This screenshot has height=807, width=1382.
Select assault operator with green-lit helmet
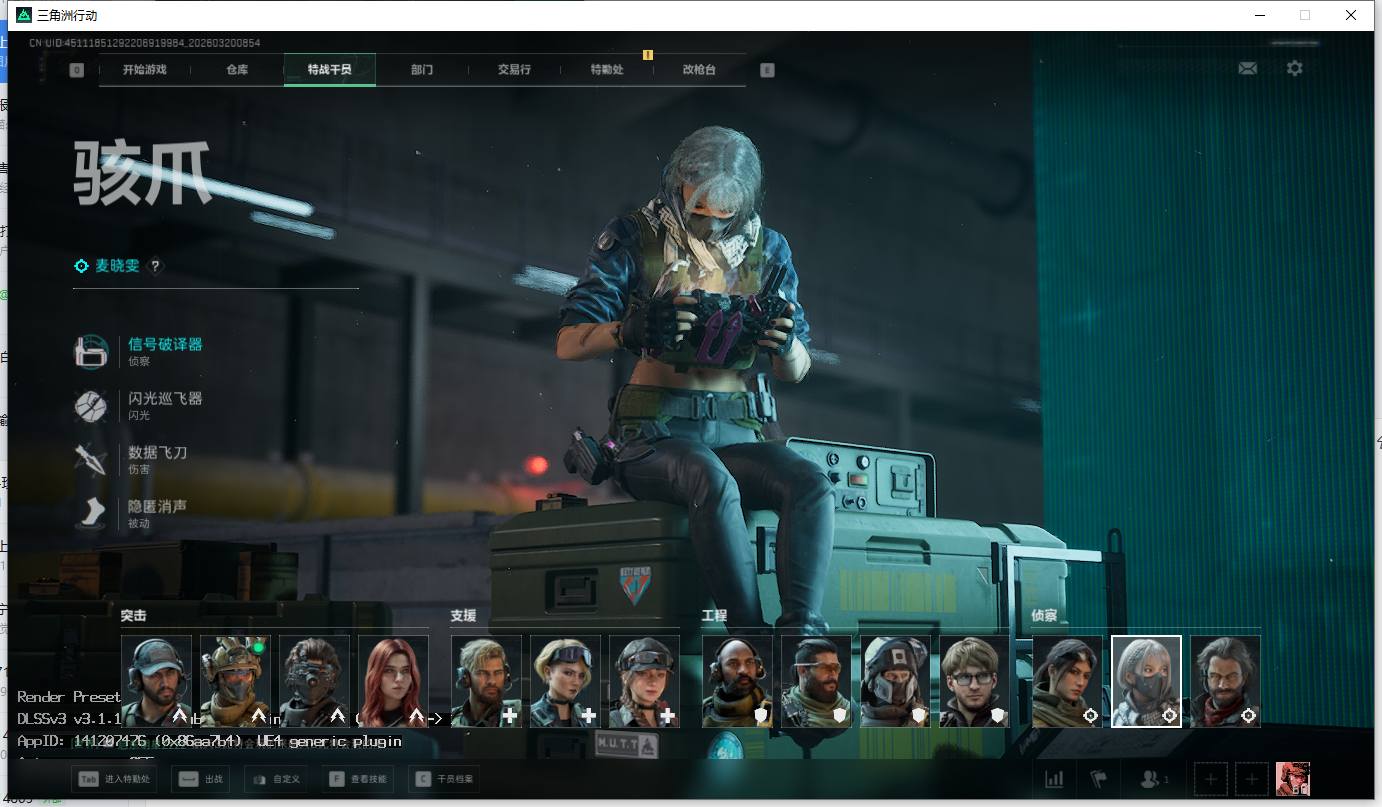tap(235, 681)
